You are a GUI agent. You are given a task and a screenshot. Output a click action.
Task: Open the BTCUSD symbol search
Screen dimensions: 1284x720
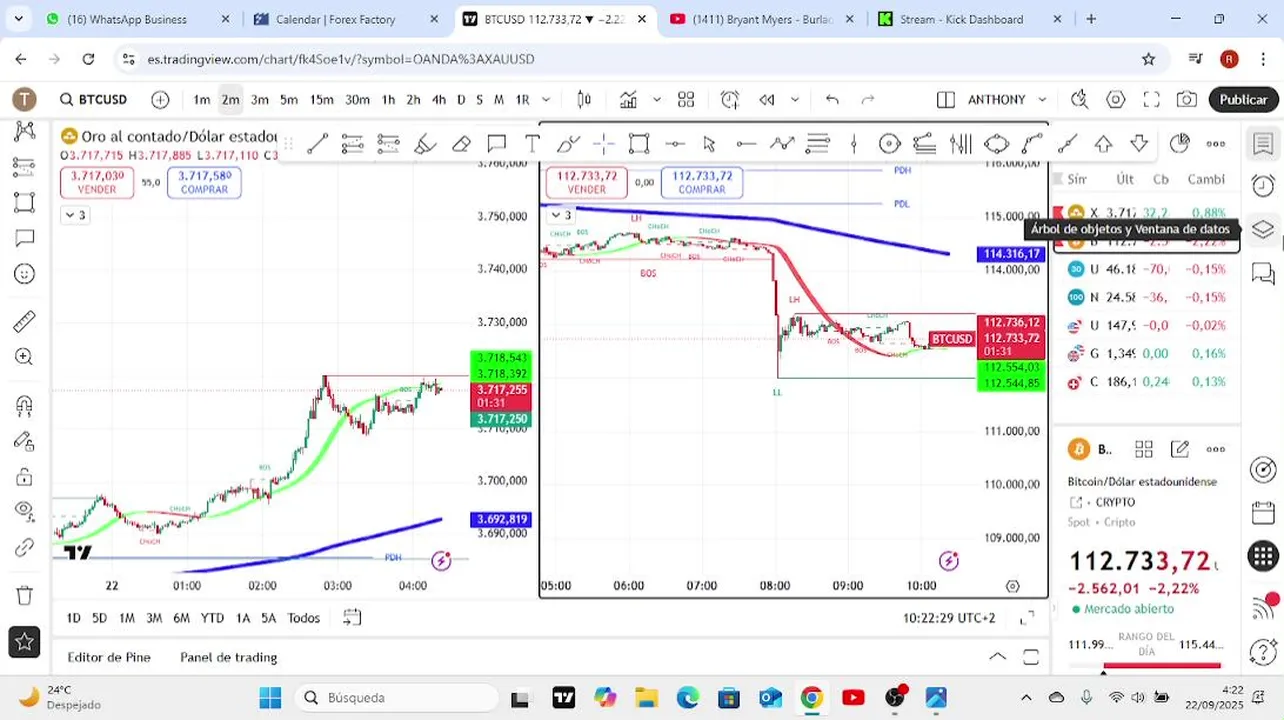[93, 99]
